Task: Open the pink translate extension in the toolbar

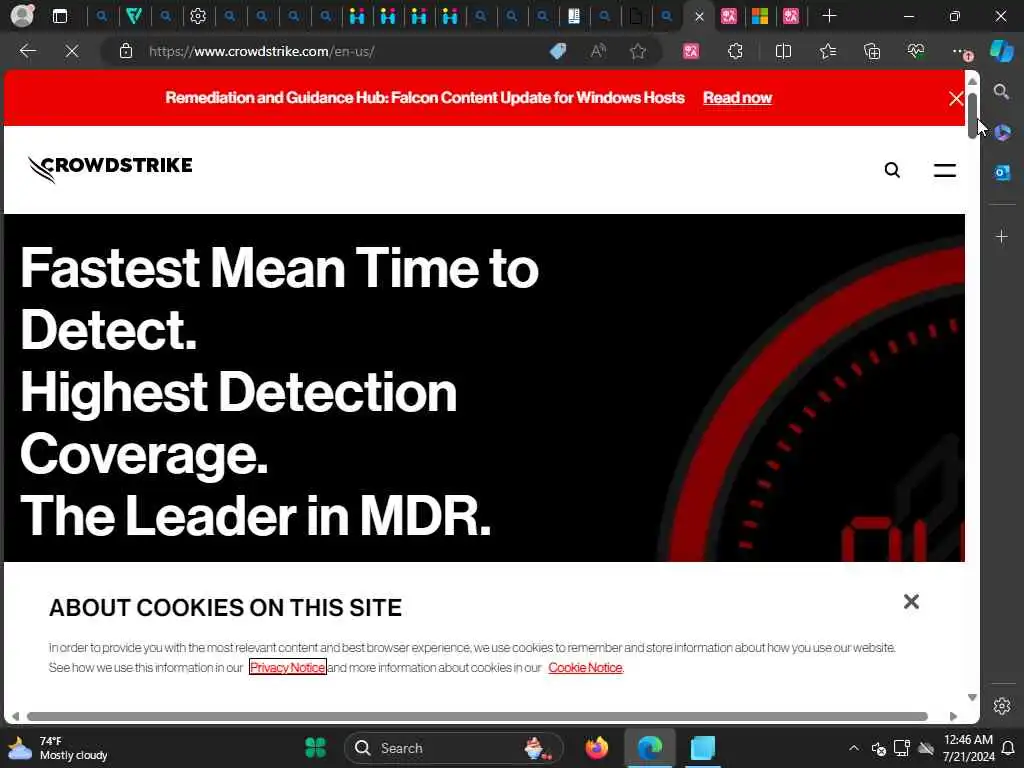Action: (x=691, y=51)
